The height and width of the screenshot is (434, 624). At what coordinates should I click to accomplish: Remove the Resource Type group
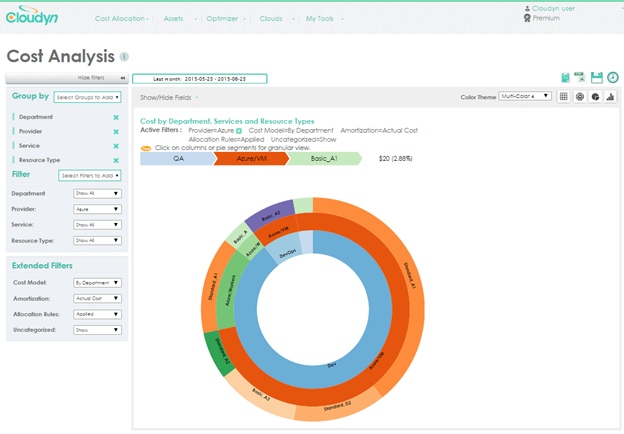pyautogui.click(x=116, y=160)
